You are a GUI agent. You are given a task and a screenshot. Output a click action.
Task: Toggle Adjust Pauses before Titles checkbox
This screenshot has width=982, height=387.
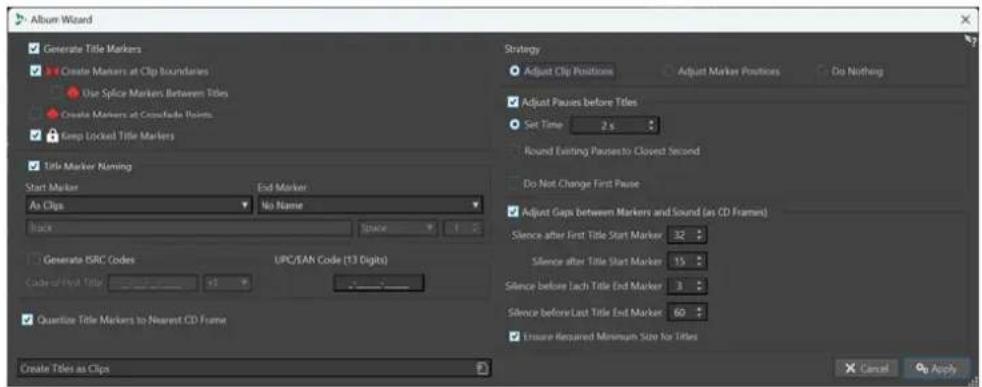click(x=514, y=101)
